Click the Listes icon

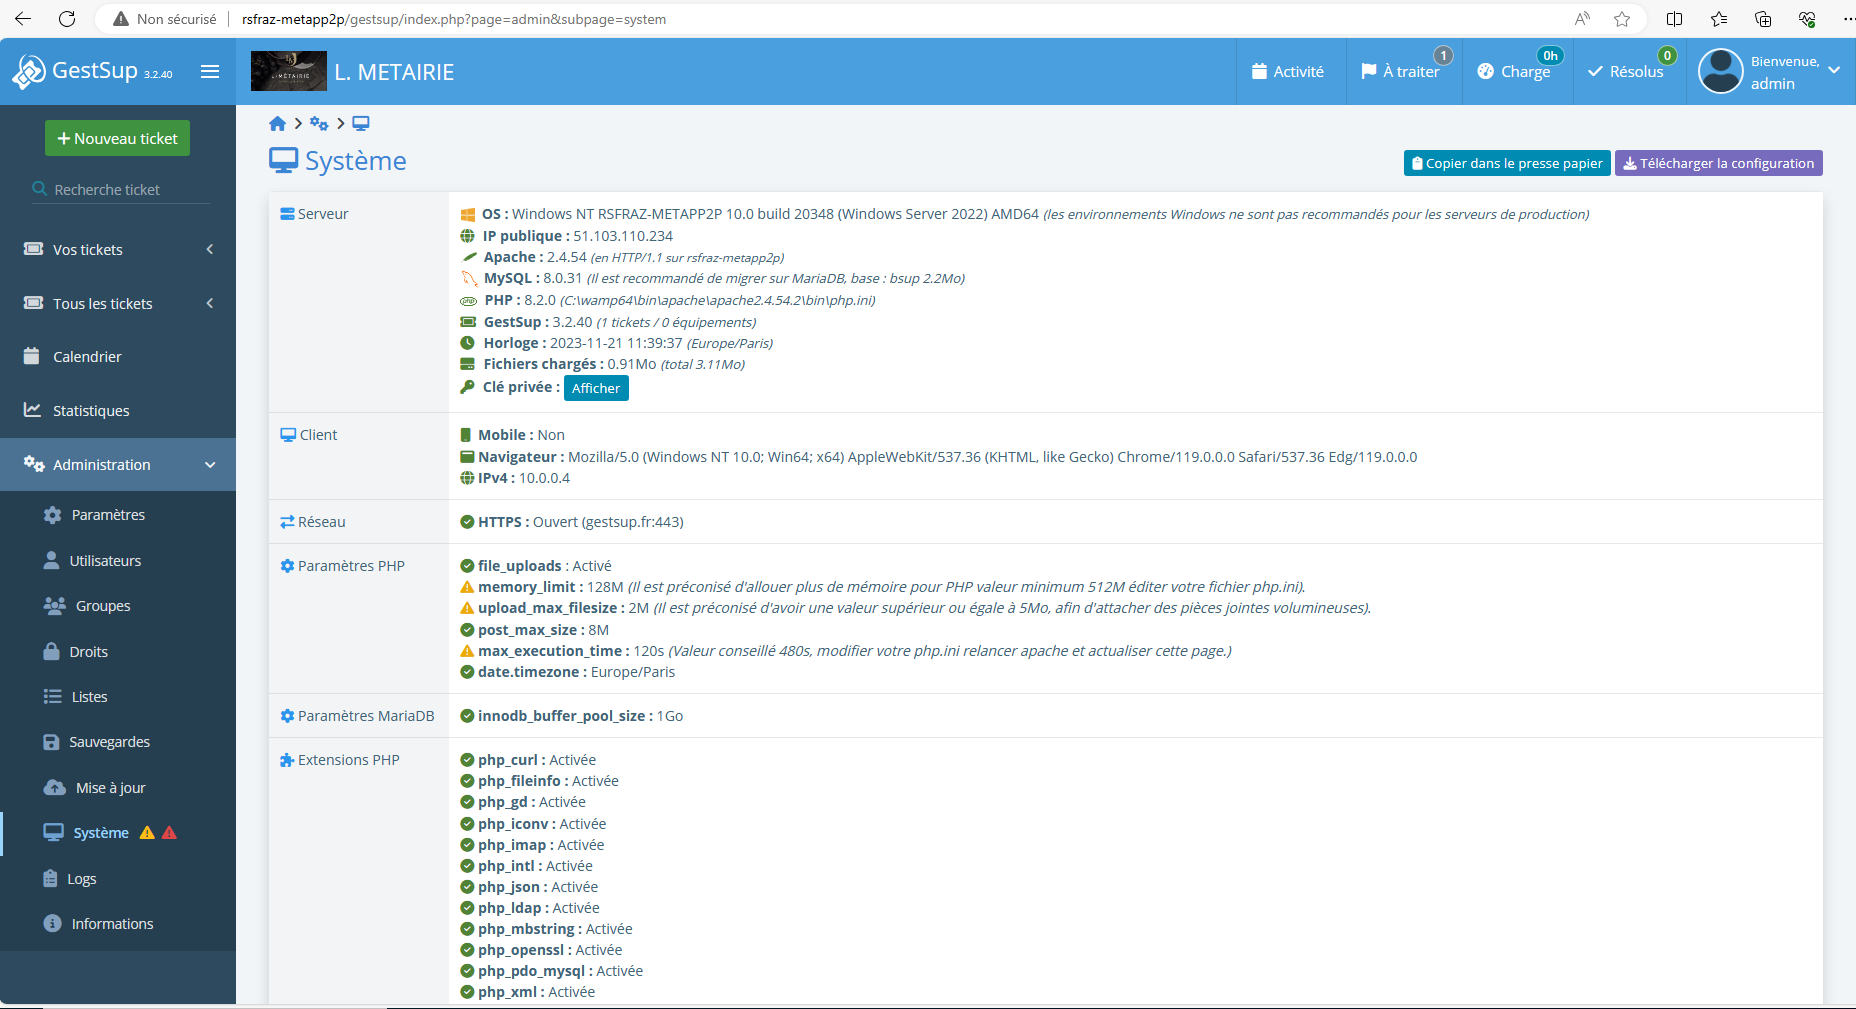pyautogui.click(x=53, y=696)
